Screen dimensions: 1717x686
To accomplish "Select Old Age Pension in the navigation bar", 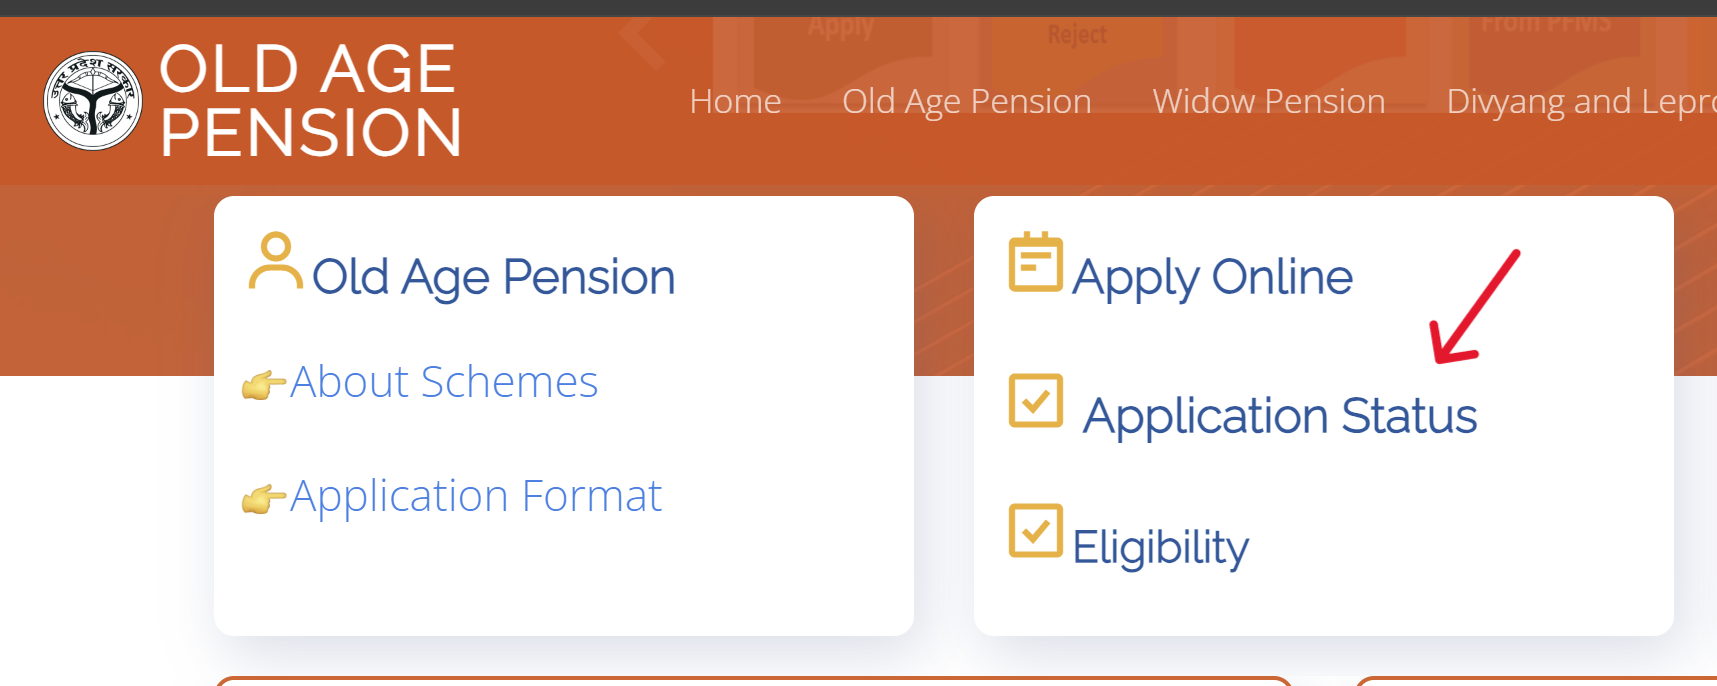I will [966, 101].
